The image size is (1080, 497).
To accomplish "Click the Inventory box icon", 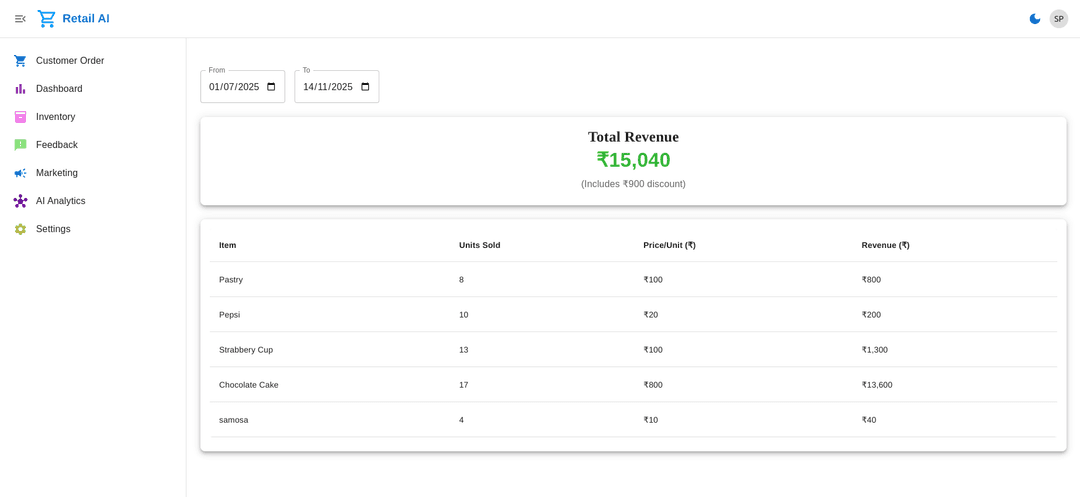I will (x=20, y=117).
